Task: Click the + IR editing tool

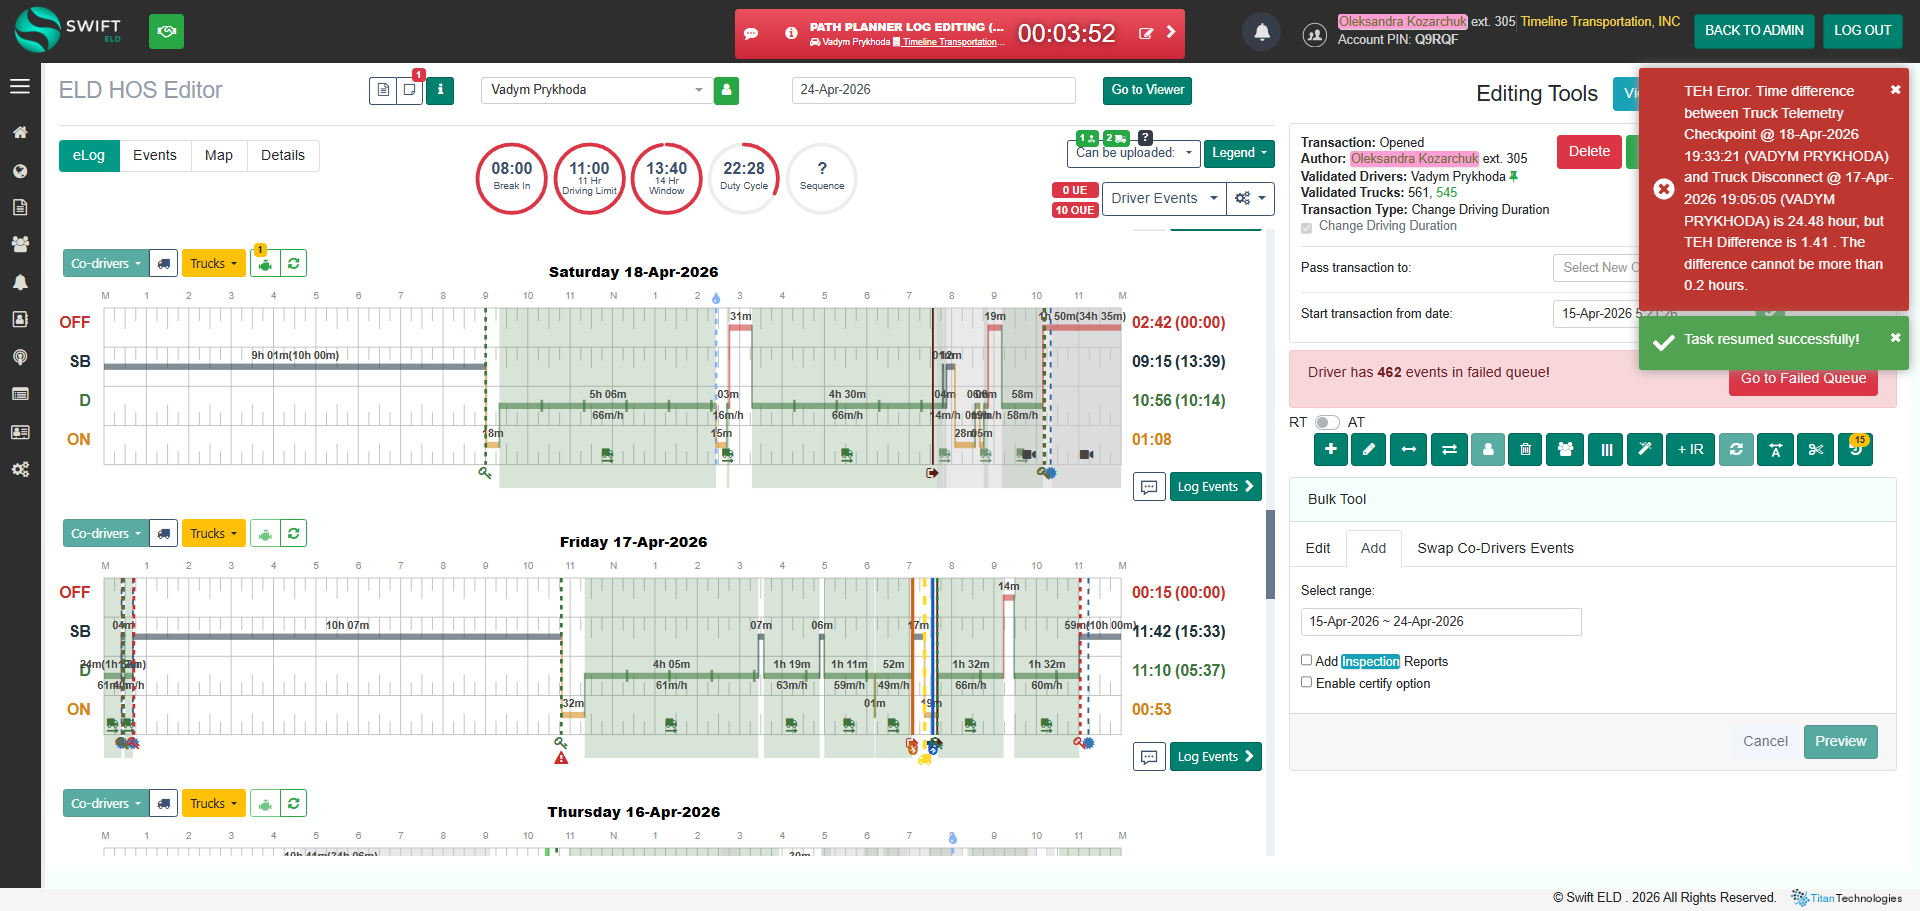Action: 1691,450
